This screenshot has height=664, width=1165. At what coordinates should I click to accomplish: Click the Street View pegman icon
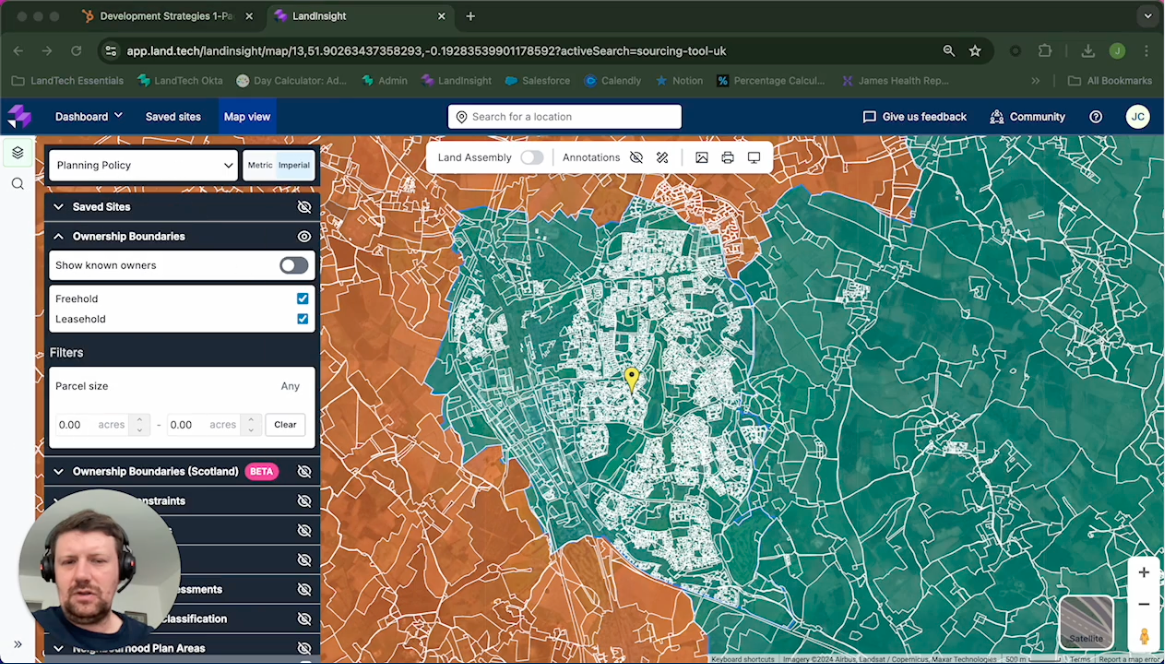click(1143, 637)
